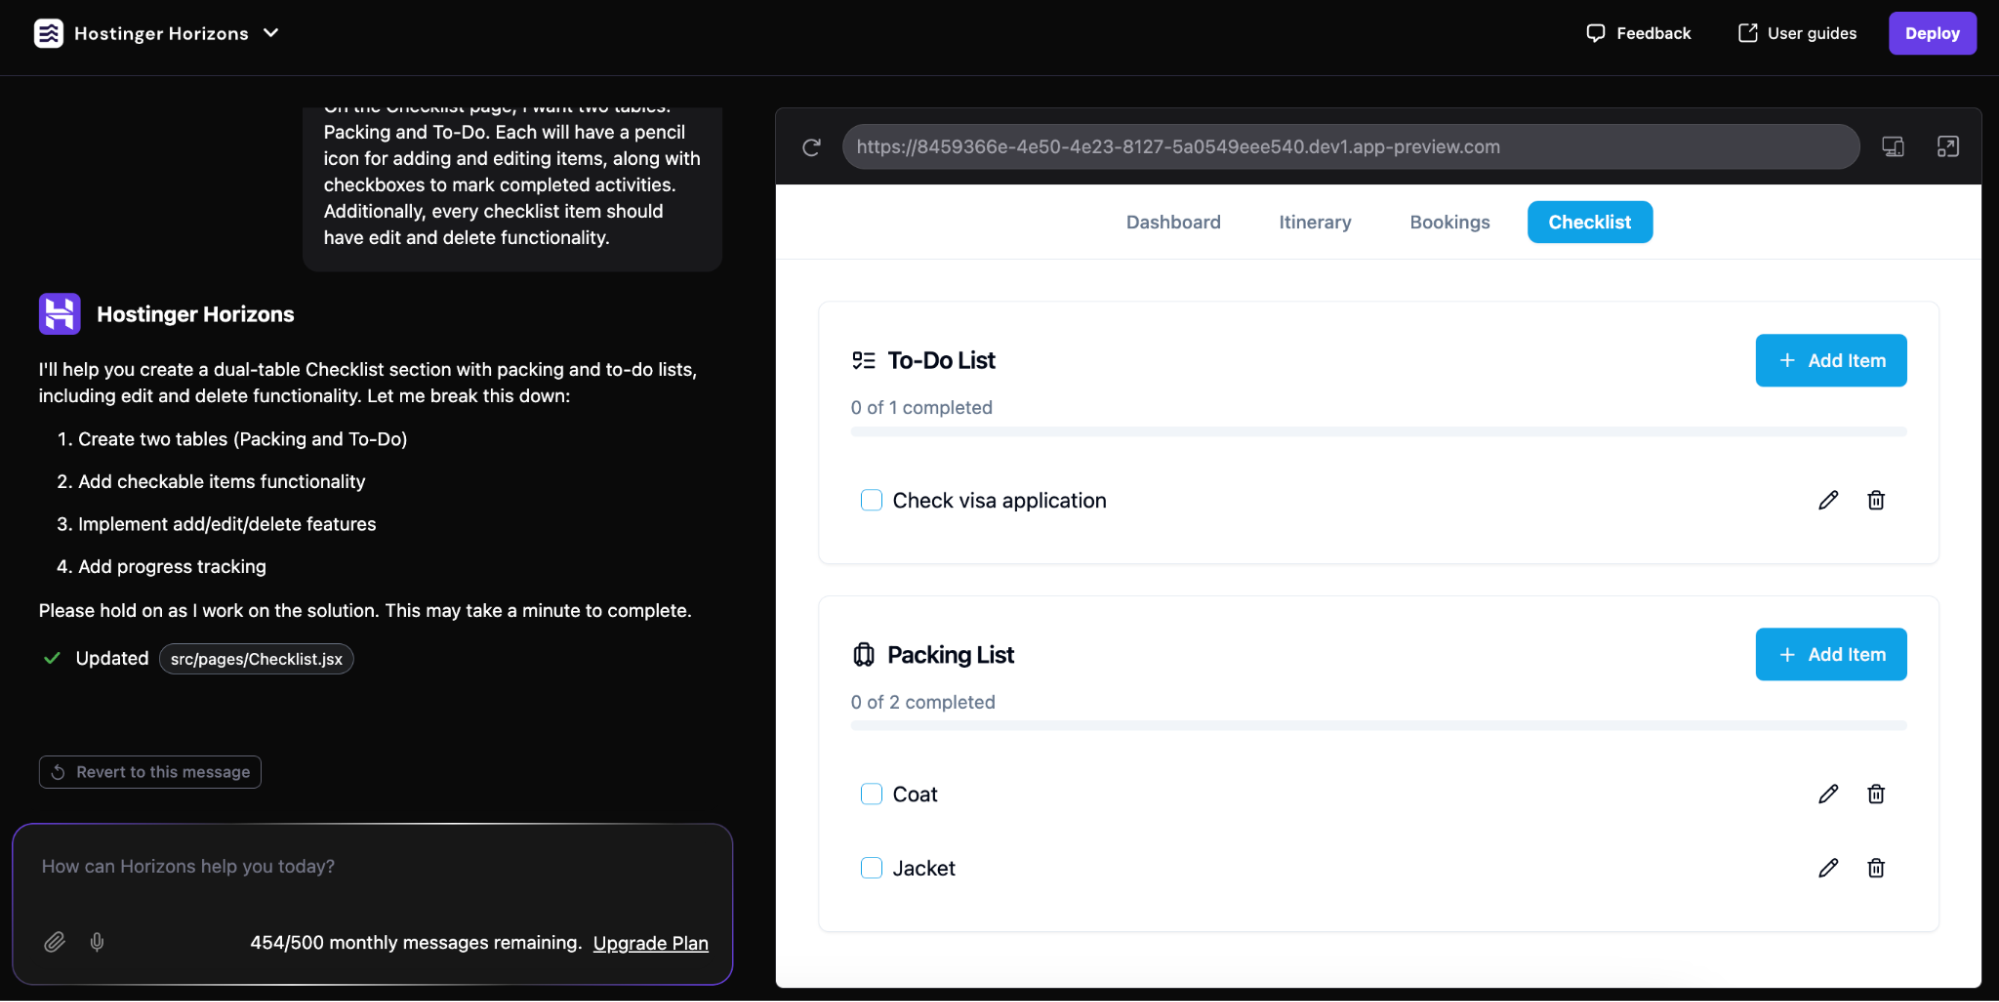Click the chat input field
1999x1002 pixels.
[373, 866]
